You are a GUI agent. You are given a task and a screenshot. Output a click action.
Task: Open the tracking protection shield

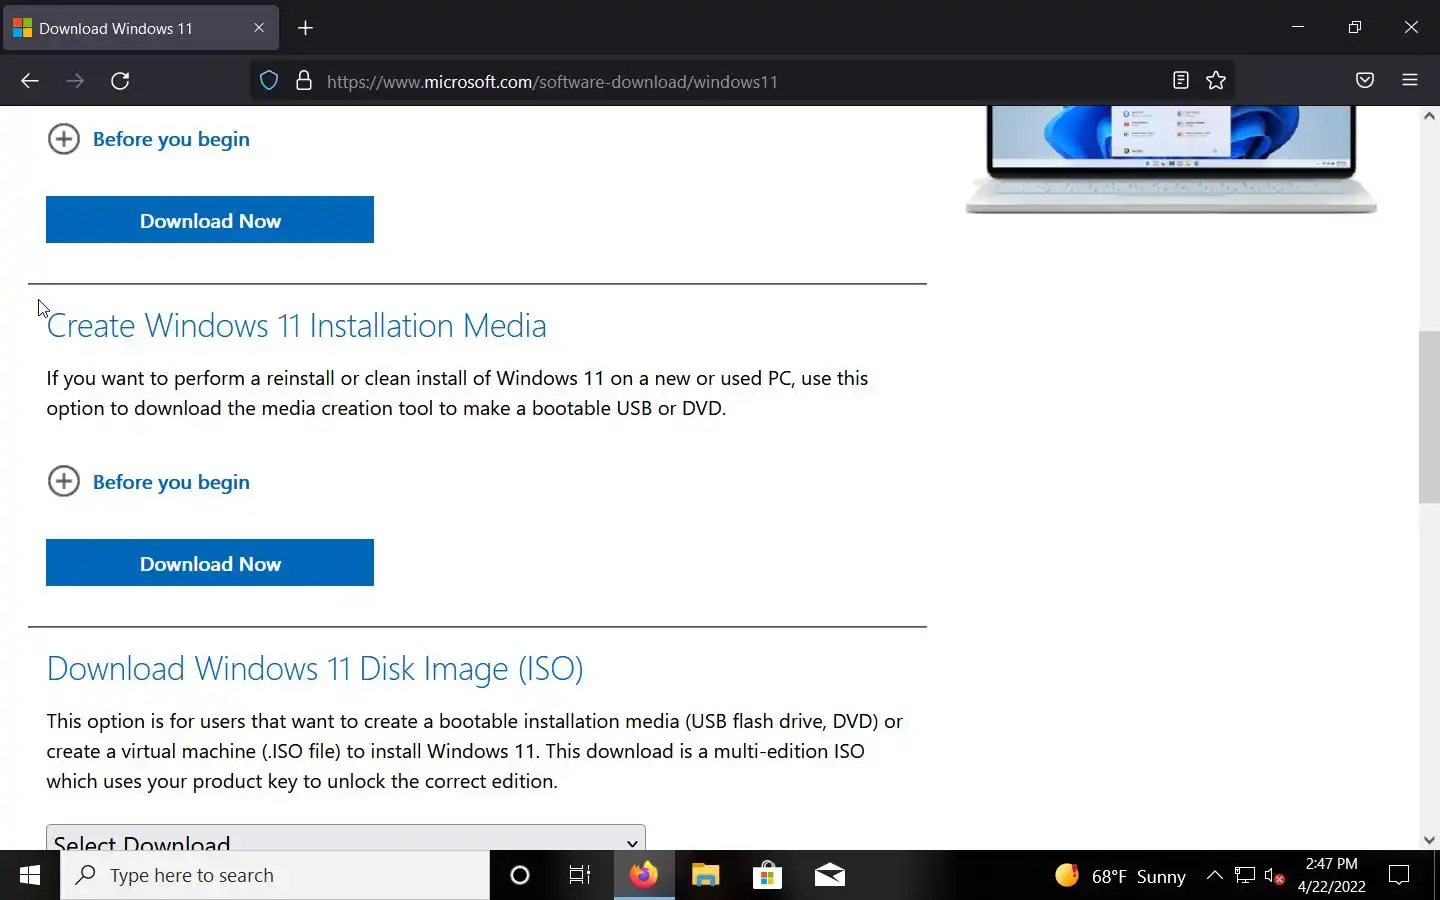[x=269, y=81]
